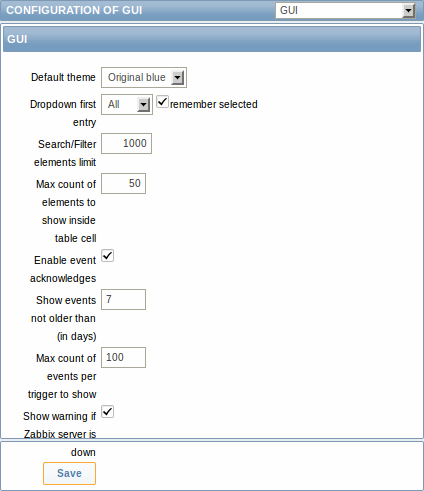
Task: Click the Show events not older than field showing 7
Action: pos(123,299)
